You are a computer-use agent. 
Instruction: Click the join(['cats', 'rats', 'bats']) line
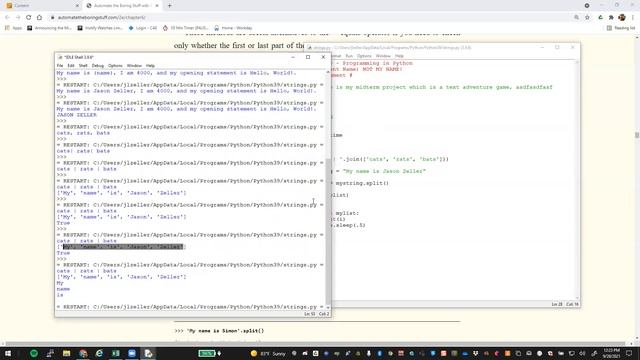[390, 159]
